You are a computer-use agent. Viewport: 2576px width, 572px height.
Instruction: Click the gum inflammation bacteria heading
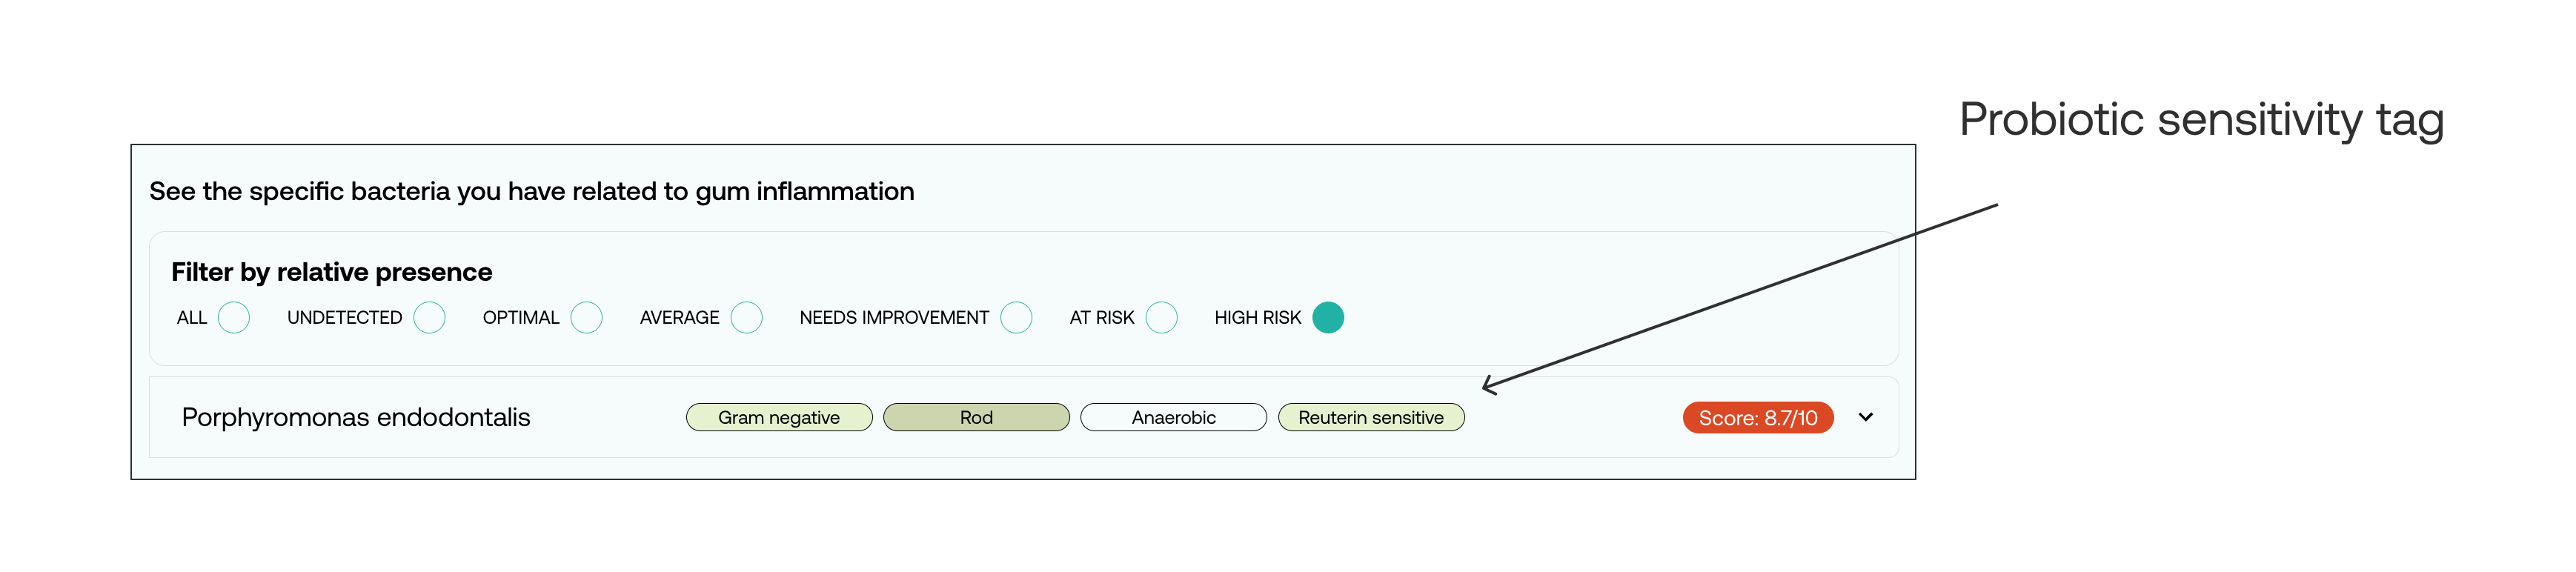click(531, 191)
